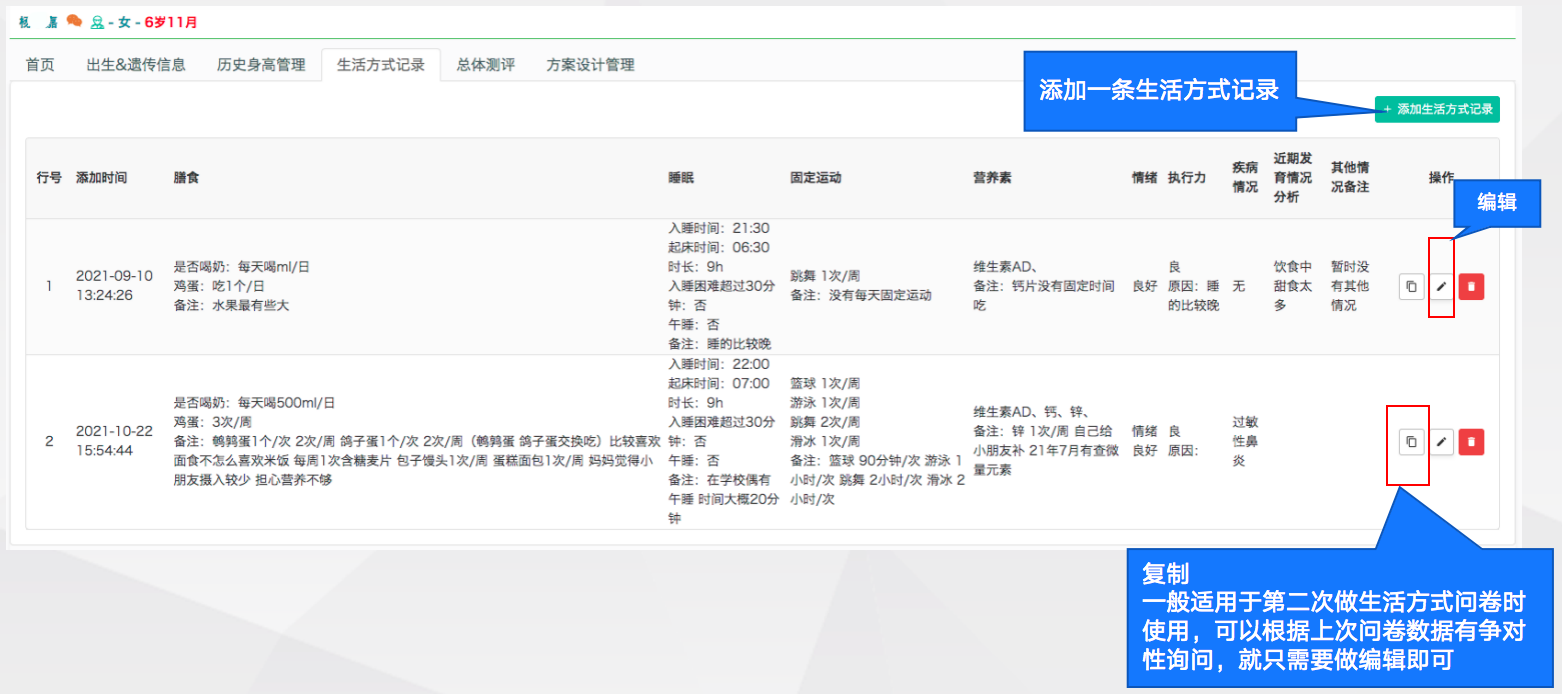This screenshot has height=694, width=1562.
Task: Open the orange chat bubble icon
Action: click(x=74, y=21)
